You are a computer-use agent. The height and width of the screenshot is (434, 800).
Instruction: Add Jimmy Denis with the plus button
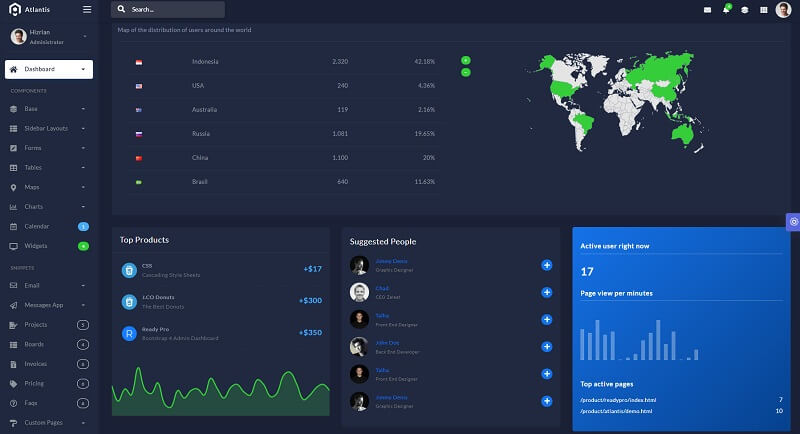(x=547, y=265)
